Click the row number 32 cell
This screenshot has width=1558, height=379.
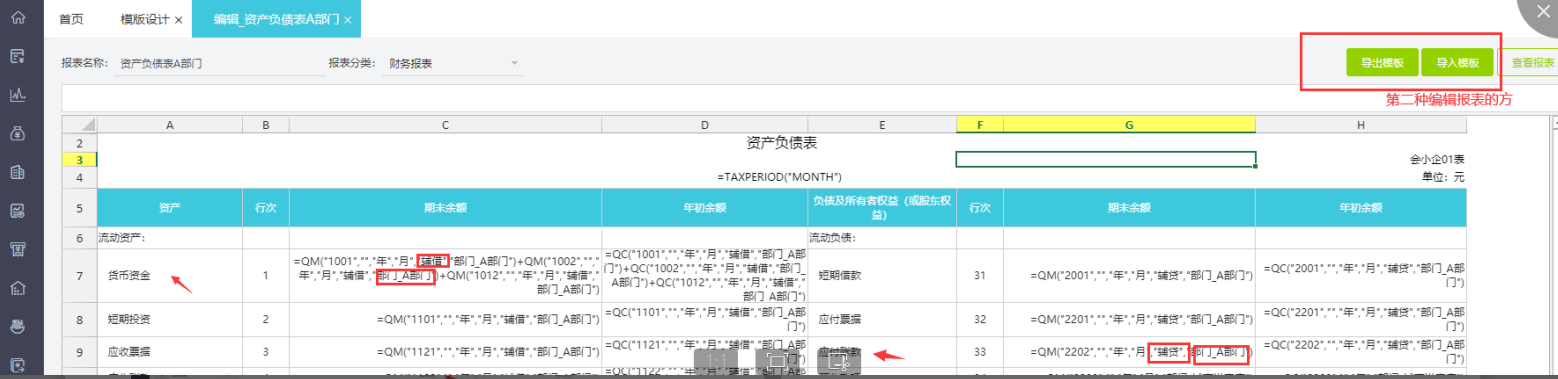(979, 319)
